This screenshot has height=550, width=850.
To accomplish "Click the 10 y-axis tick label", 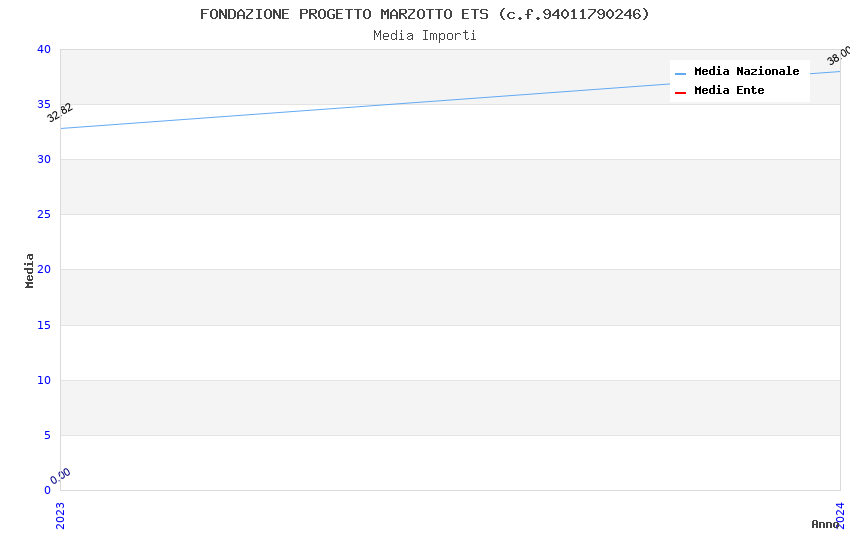I will 44,381.
